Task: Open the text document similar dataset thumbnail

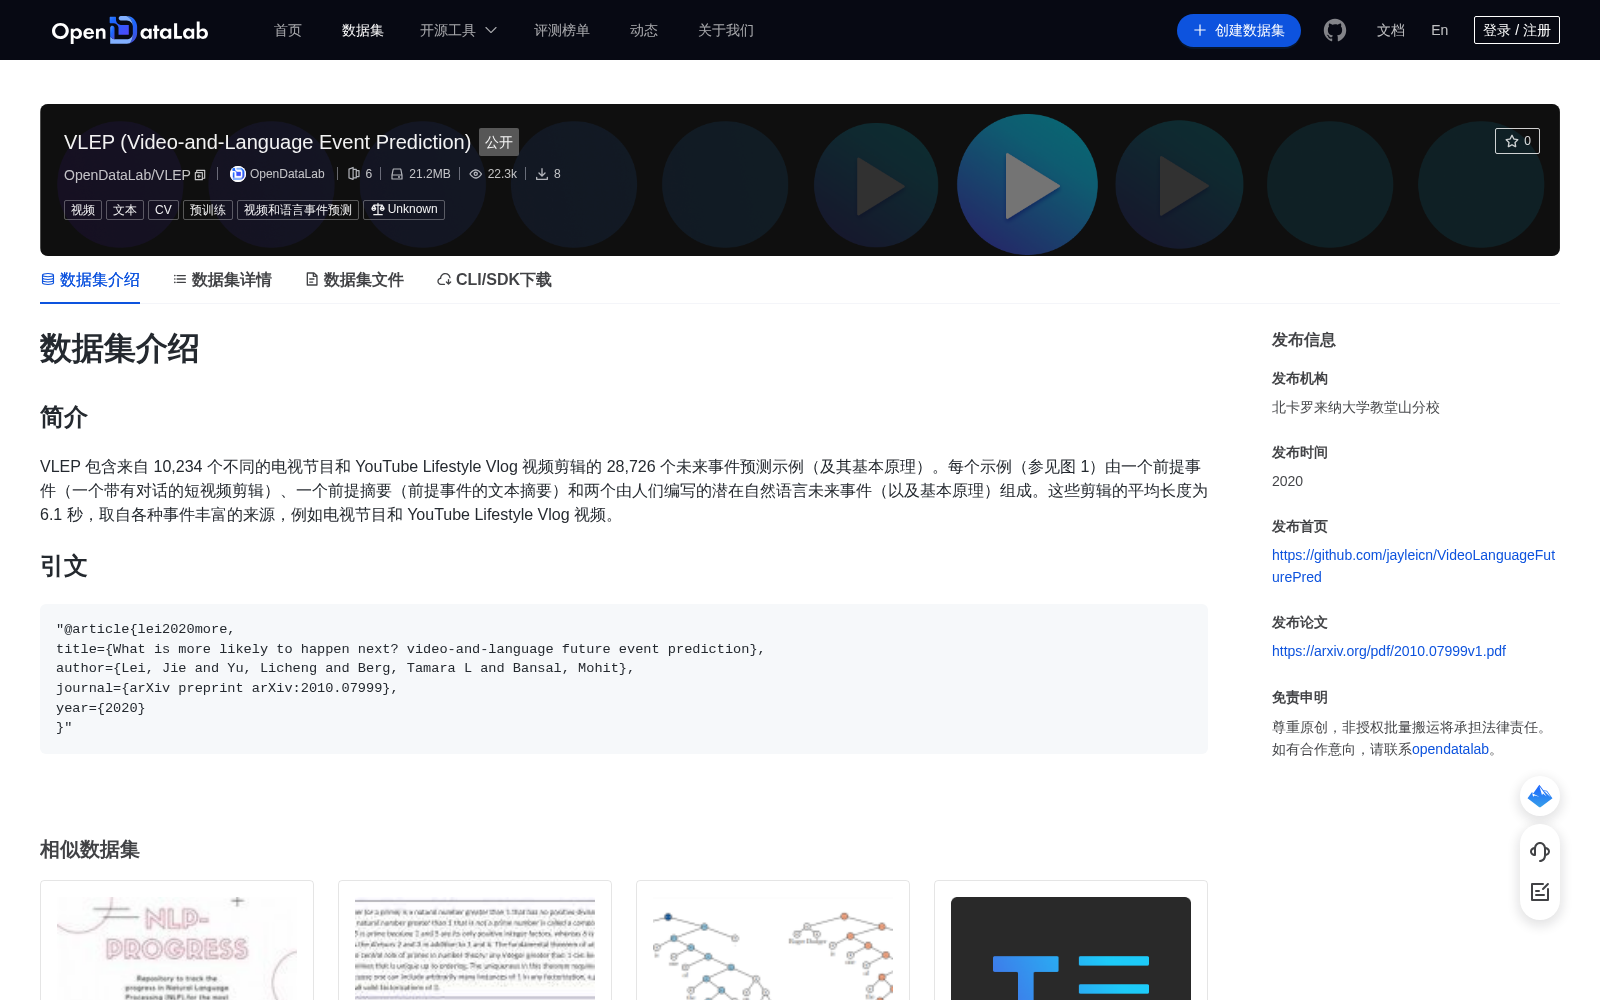Action: tap(475, 946)
